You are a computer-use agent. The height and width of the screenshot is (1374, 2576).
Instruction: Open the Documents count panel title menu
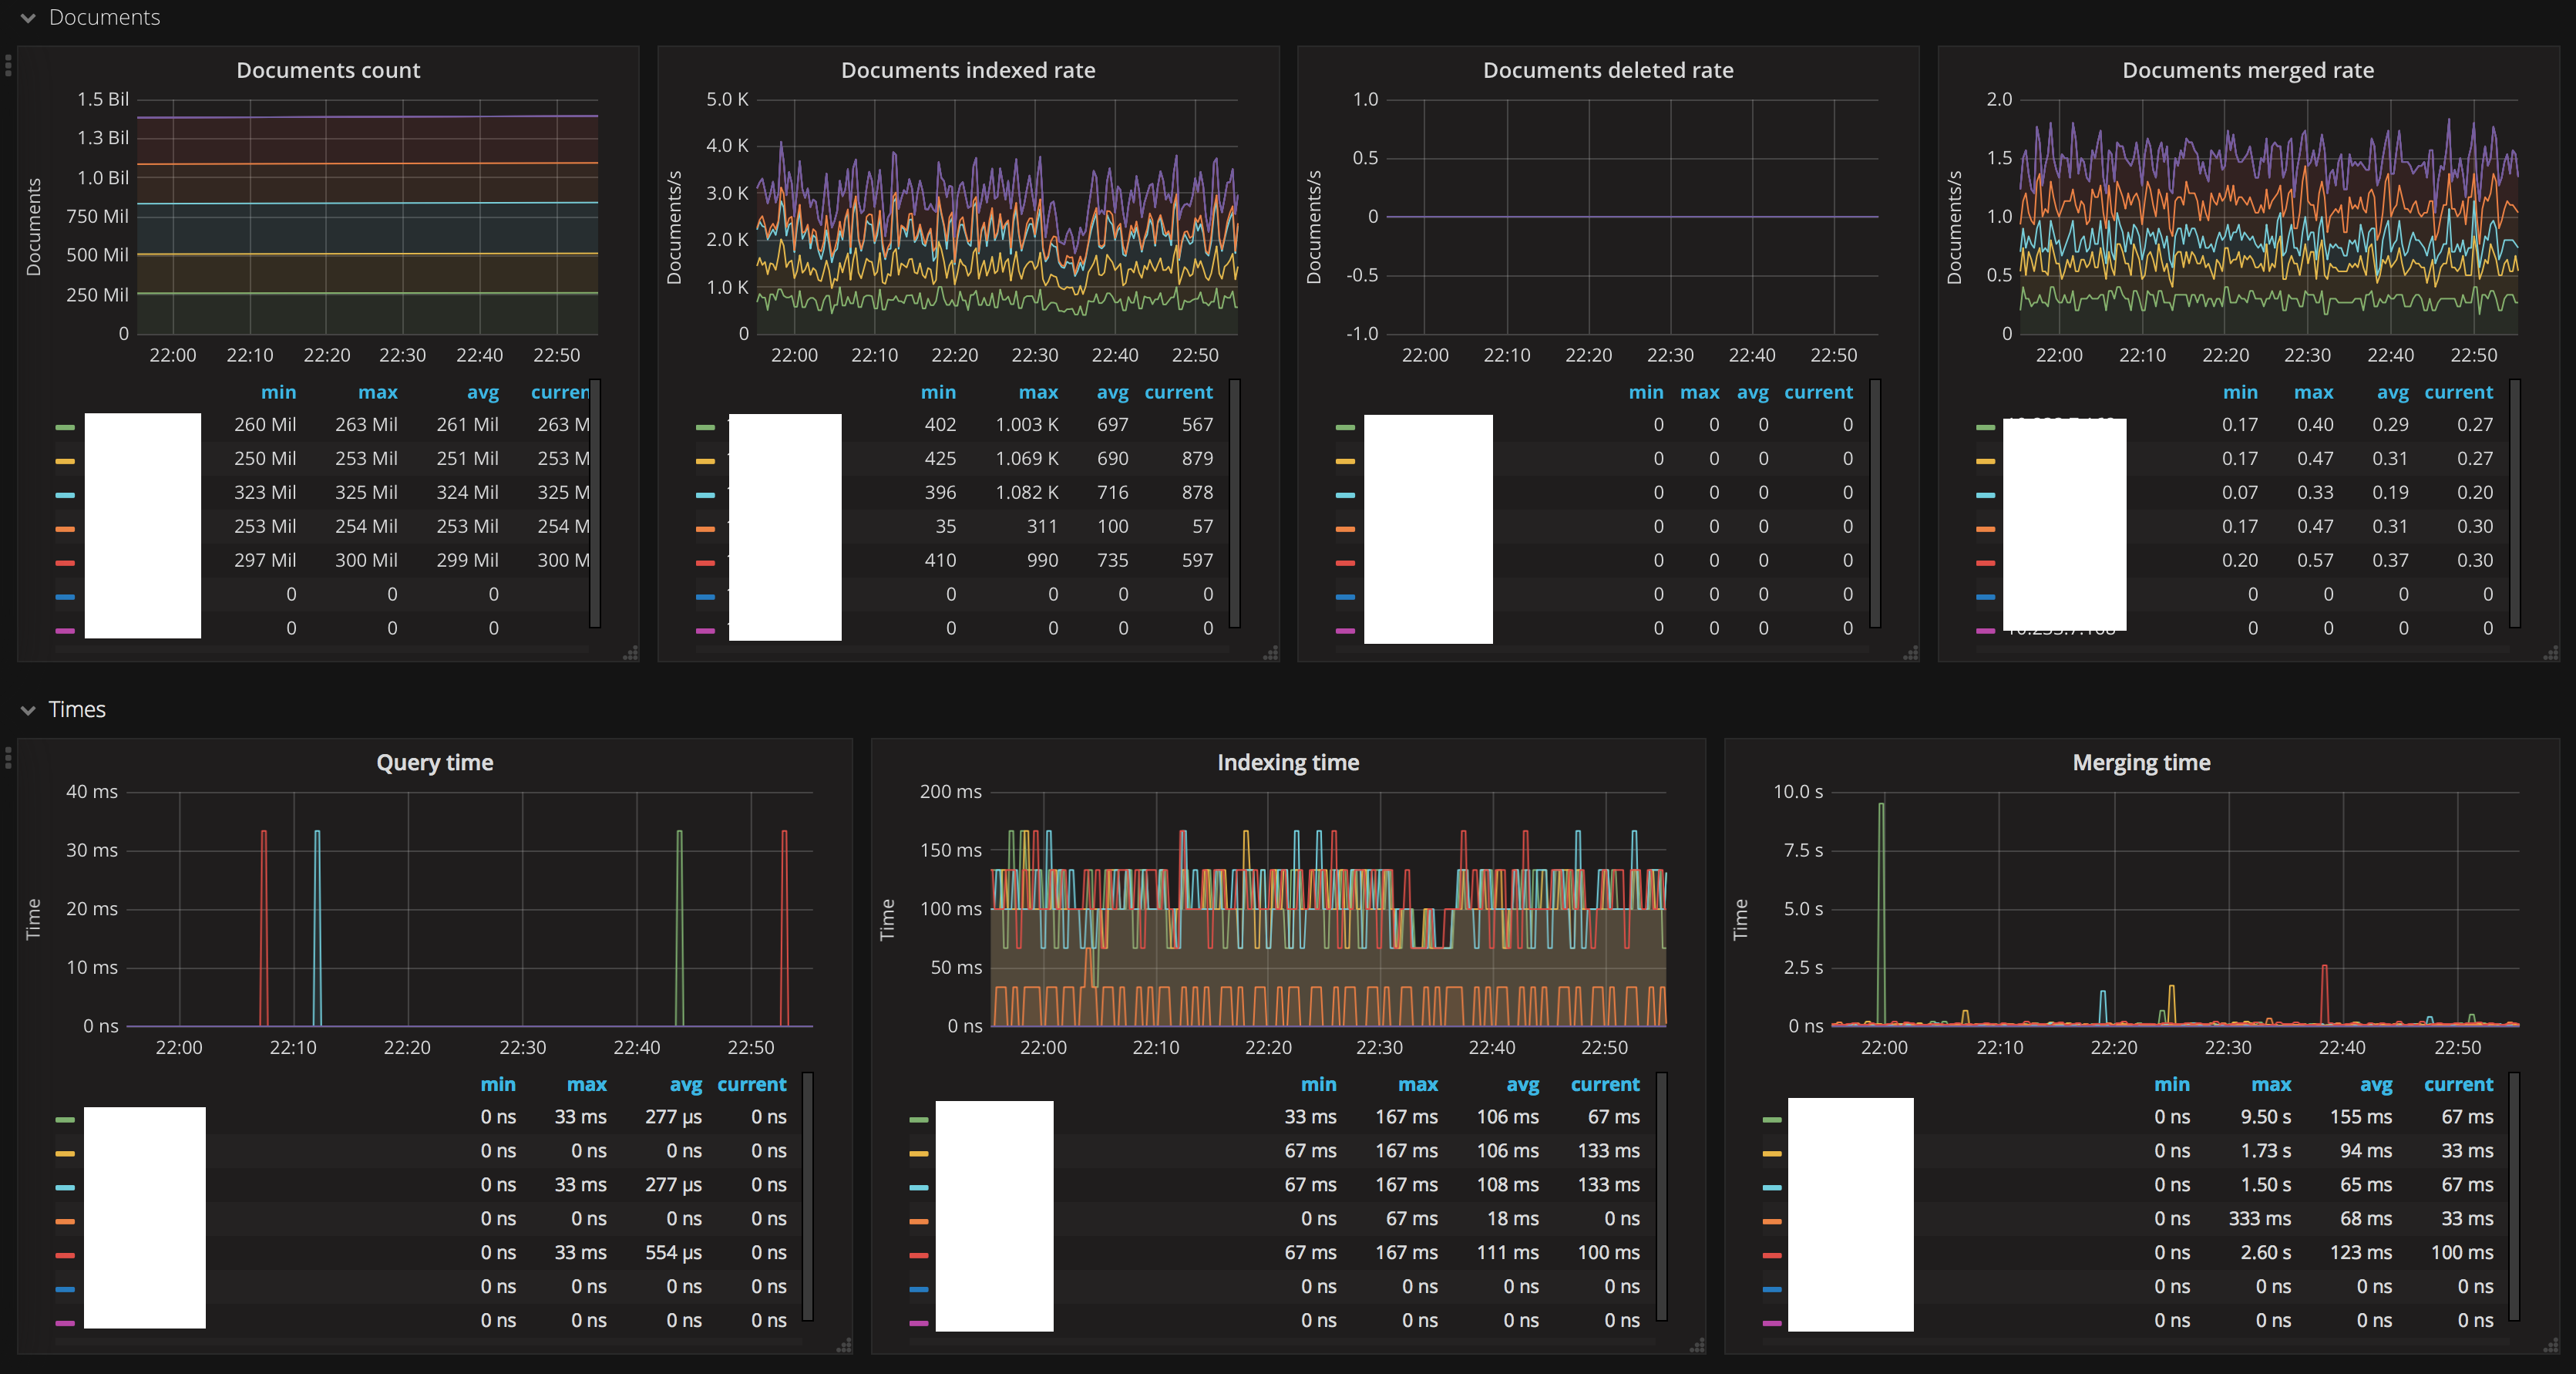coord(328,70)
